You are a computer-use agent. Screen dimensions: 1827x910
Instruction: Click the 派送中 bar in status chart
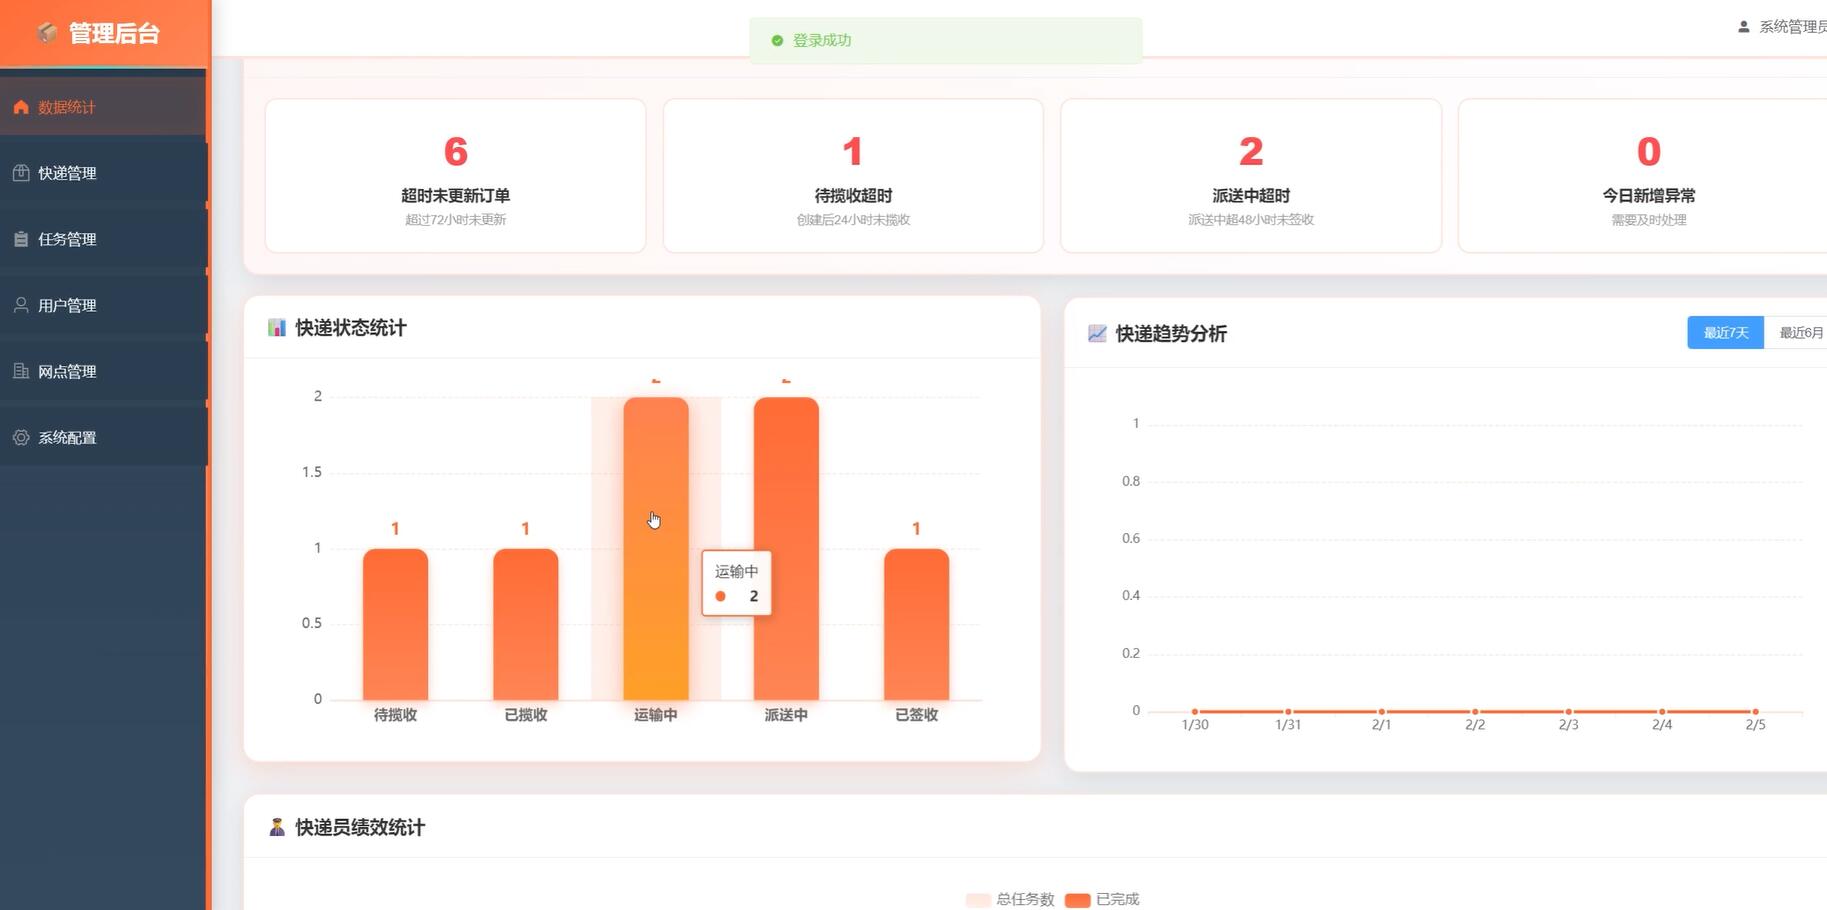(x=786, y=548)
